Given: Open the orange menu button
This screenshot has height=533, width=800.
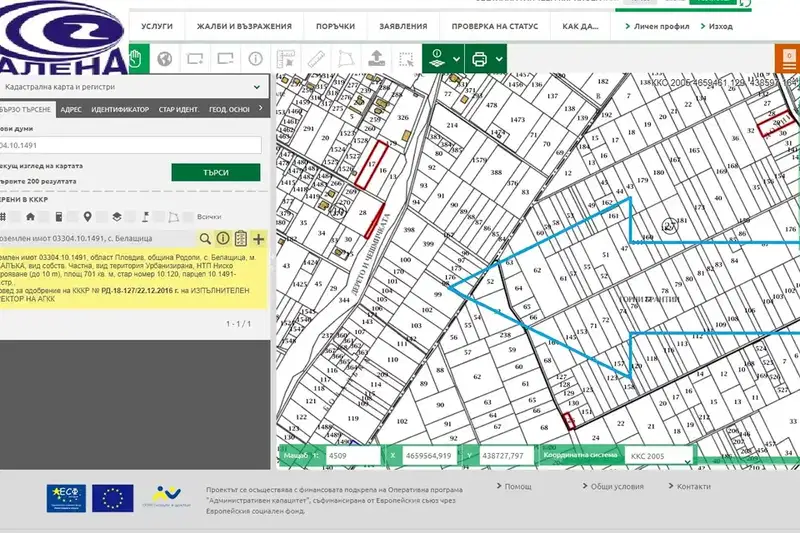Looking at the screenshot, I should tap(788, 59).
